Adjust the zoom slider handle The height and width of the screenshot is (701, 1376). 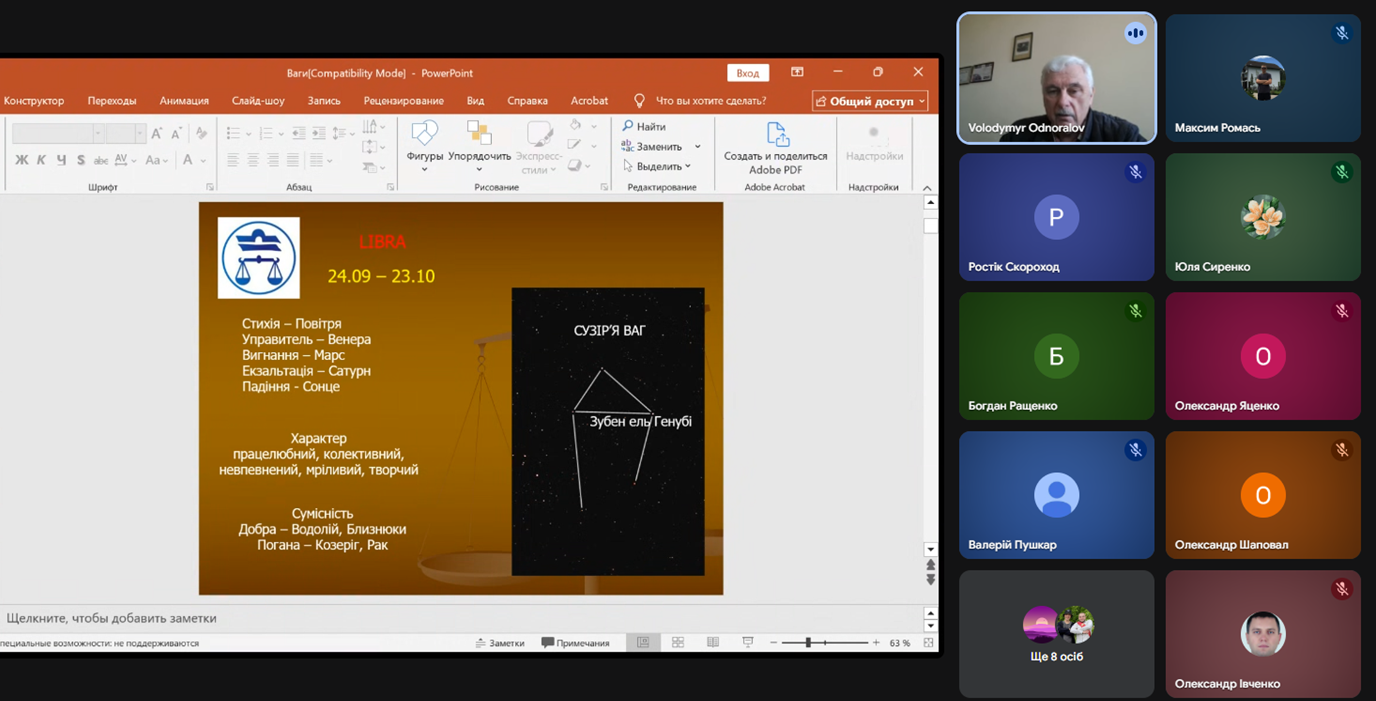click(x=808, y=643)
